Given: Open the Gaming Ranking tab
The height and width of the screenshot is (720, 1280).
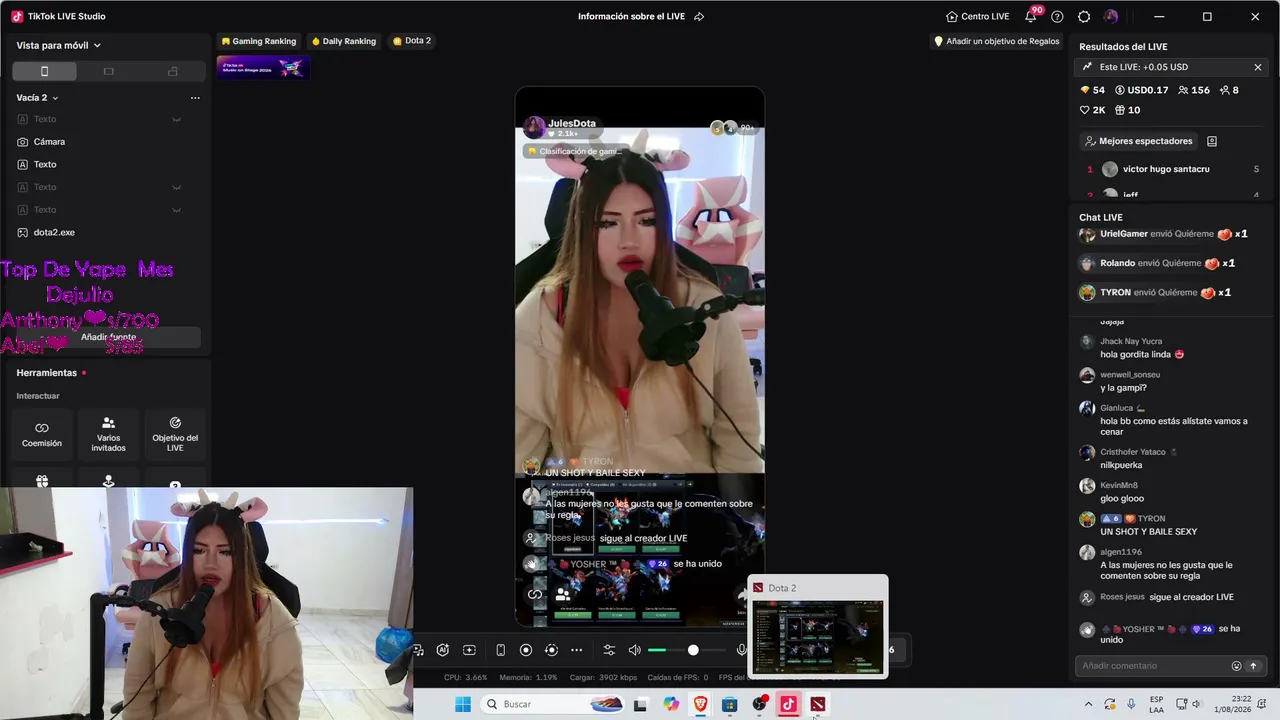Looking at the screenshot, I should pyautogui.click(x=258, y=41).
